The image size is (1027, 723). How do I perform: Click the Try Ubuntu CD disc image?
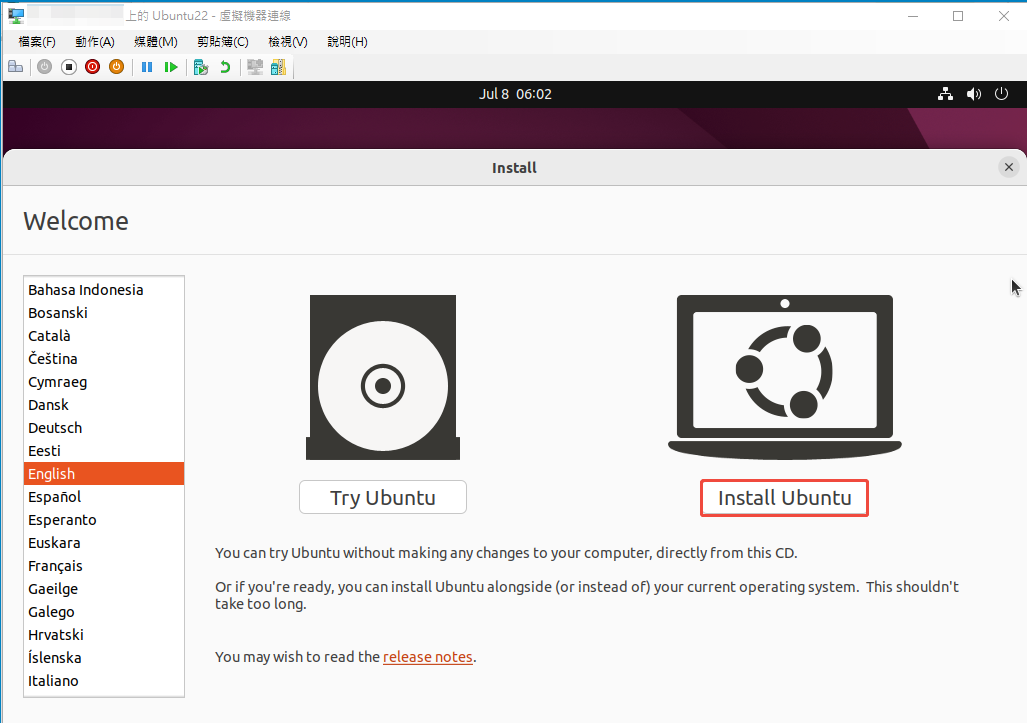tap(383, 377)
